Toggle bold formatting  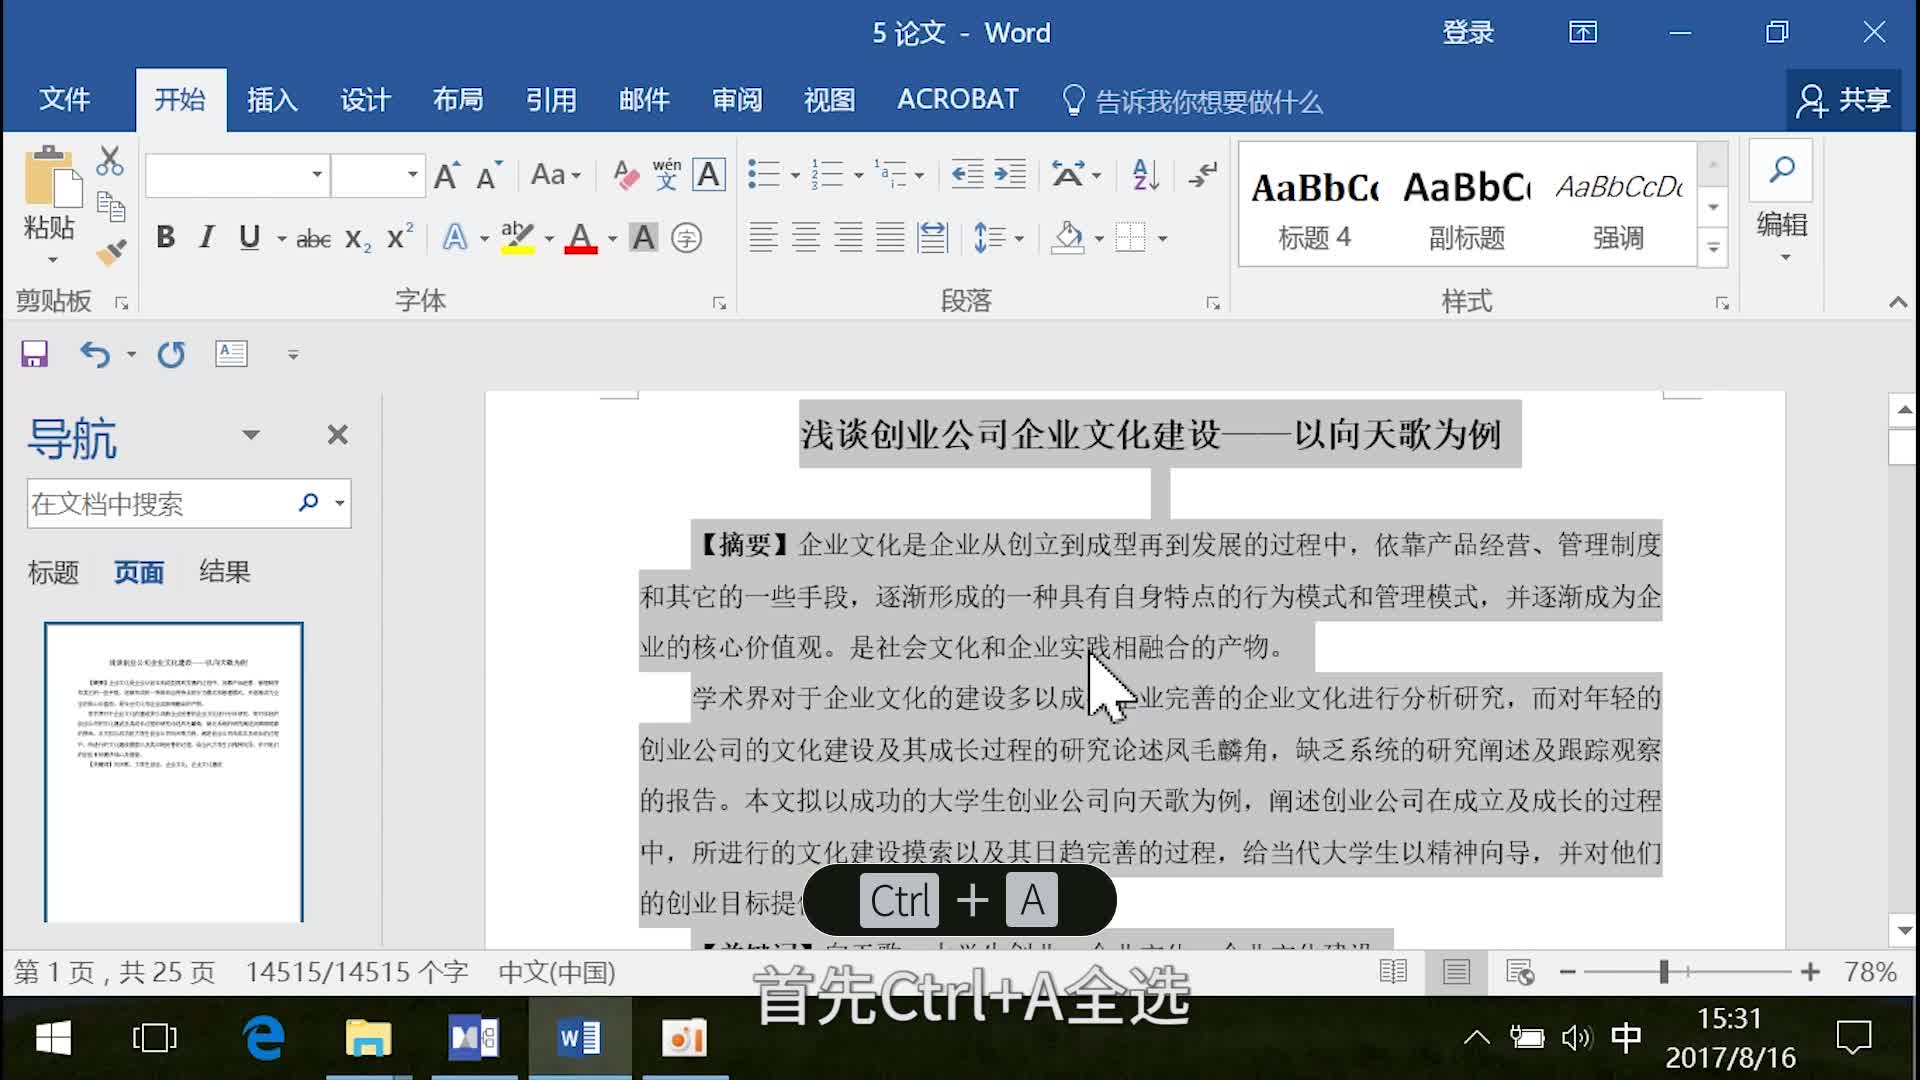(166, 238)
